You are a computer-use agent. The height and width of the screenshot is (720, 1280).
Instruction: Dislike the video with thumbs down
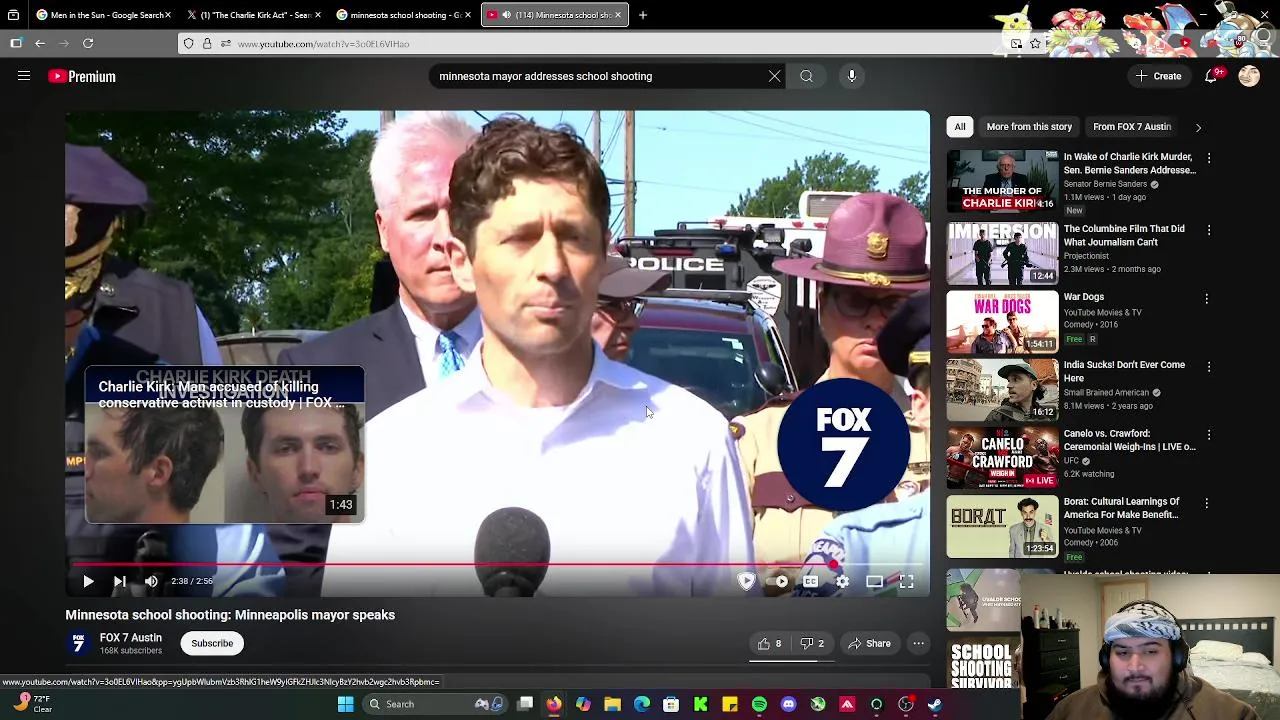(x=811, y=643)
